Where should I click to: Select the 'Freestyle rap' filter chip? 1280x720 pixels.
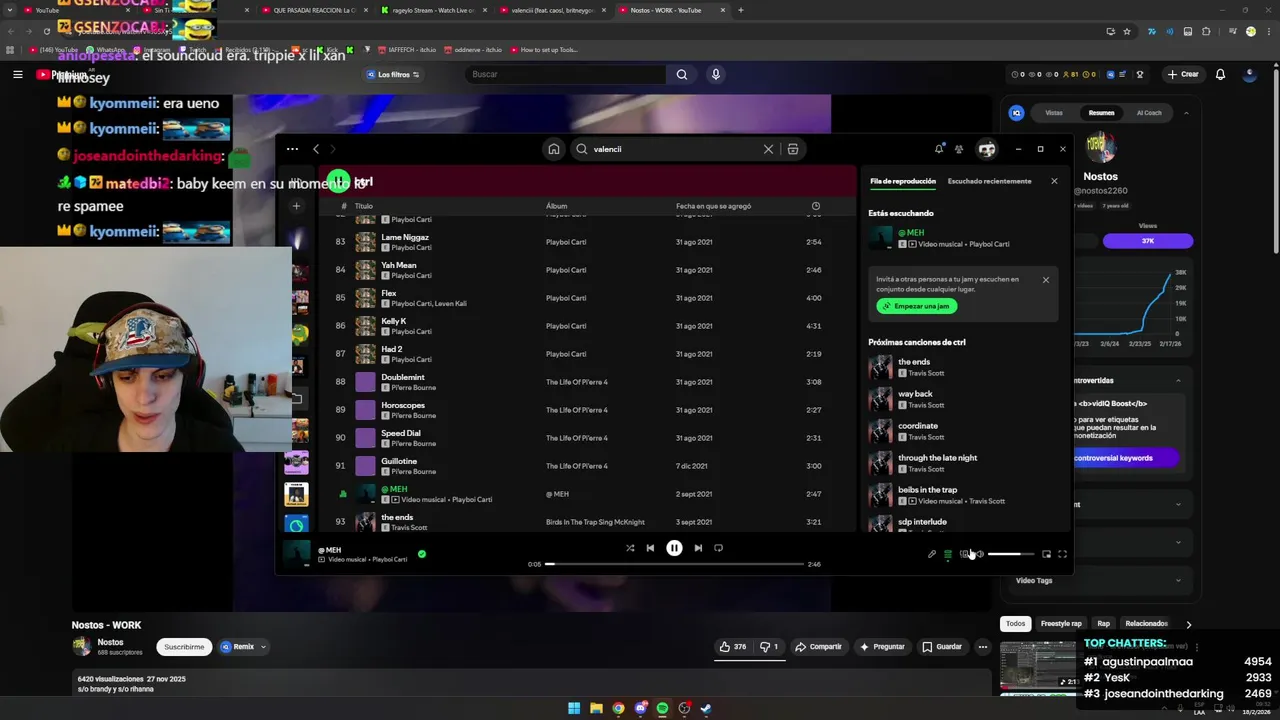click(1061, 623)
